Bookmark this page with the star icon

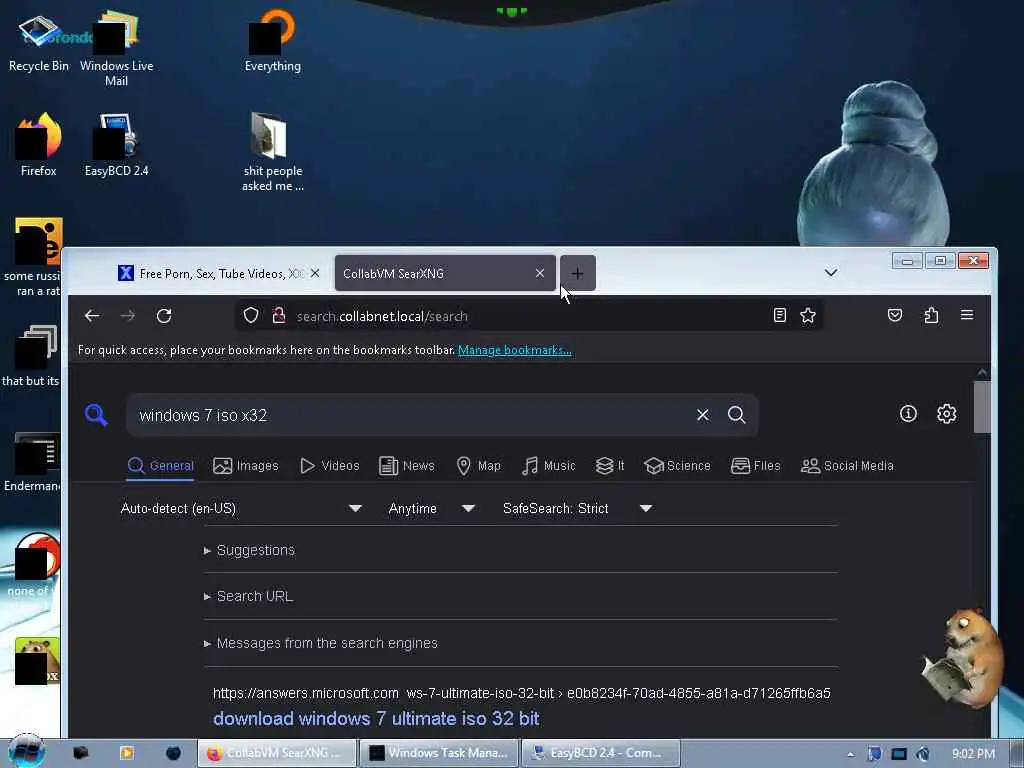click(x=808, y=315)
